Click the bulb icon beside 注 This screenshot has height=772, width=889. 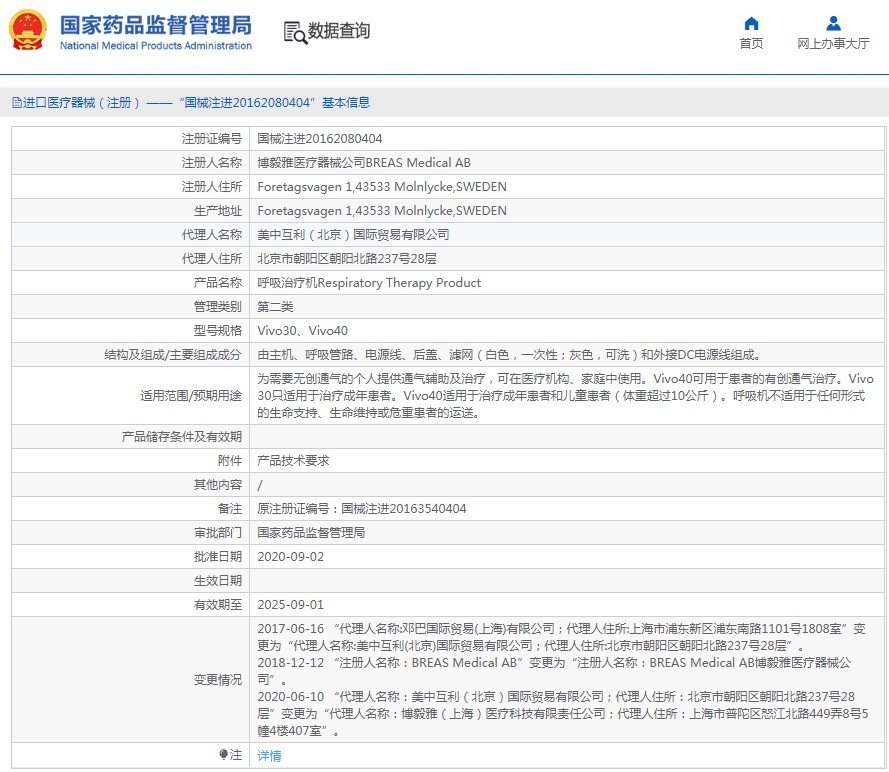[223, 754]
